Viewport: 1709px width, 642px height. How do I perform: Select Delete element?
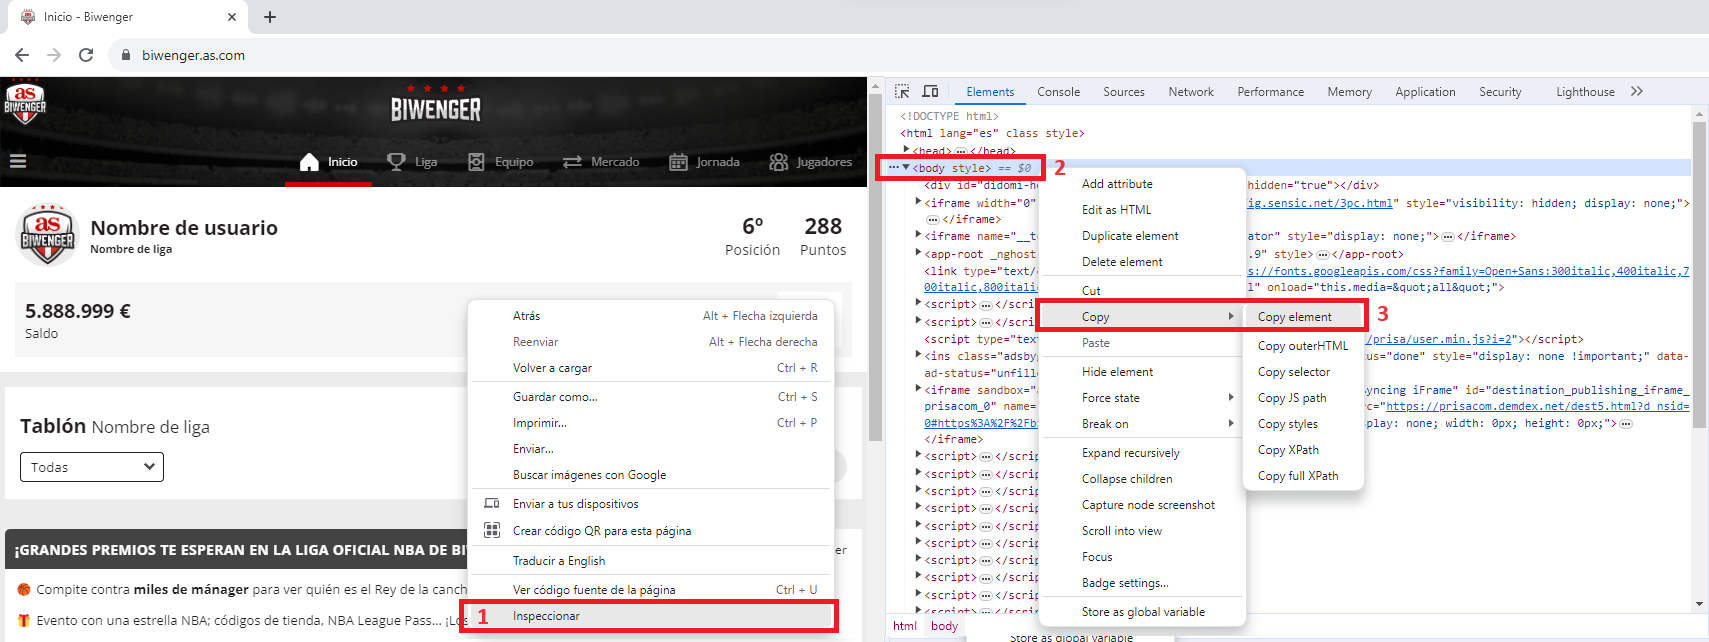[x=1142, y=262]
